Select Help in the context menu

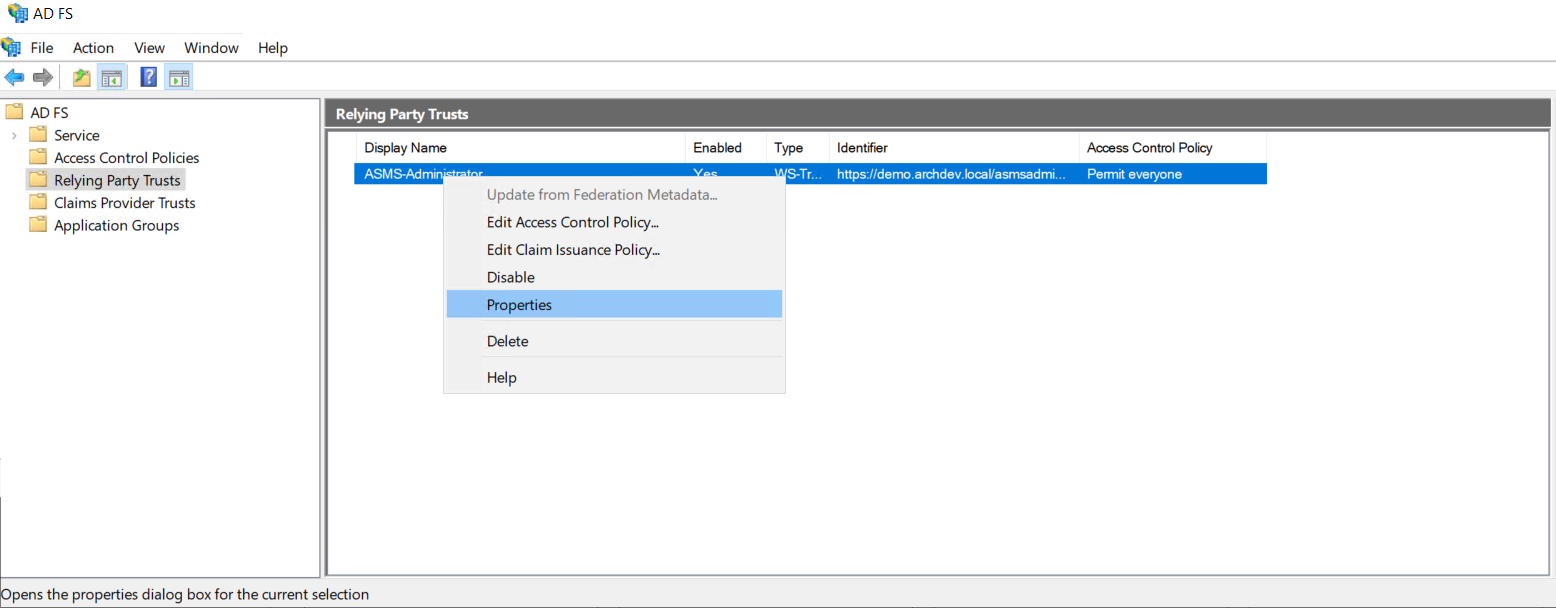[614, 377]
